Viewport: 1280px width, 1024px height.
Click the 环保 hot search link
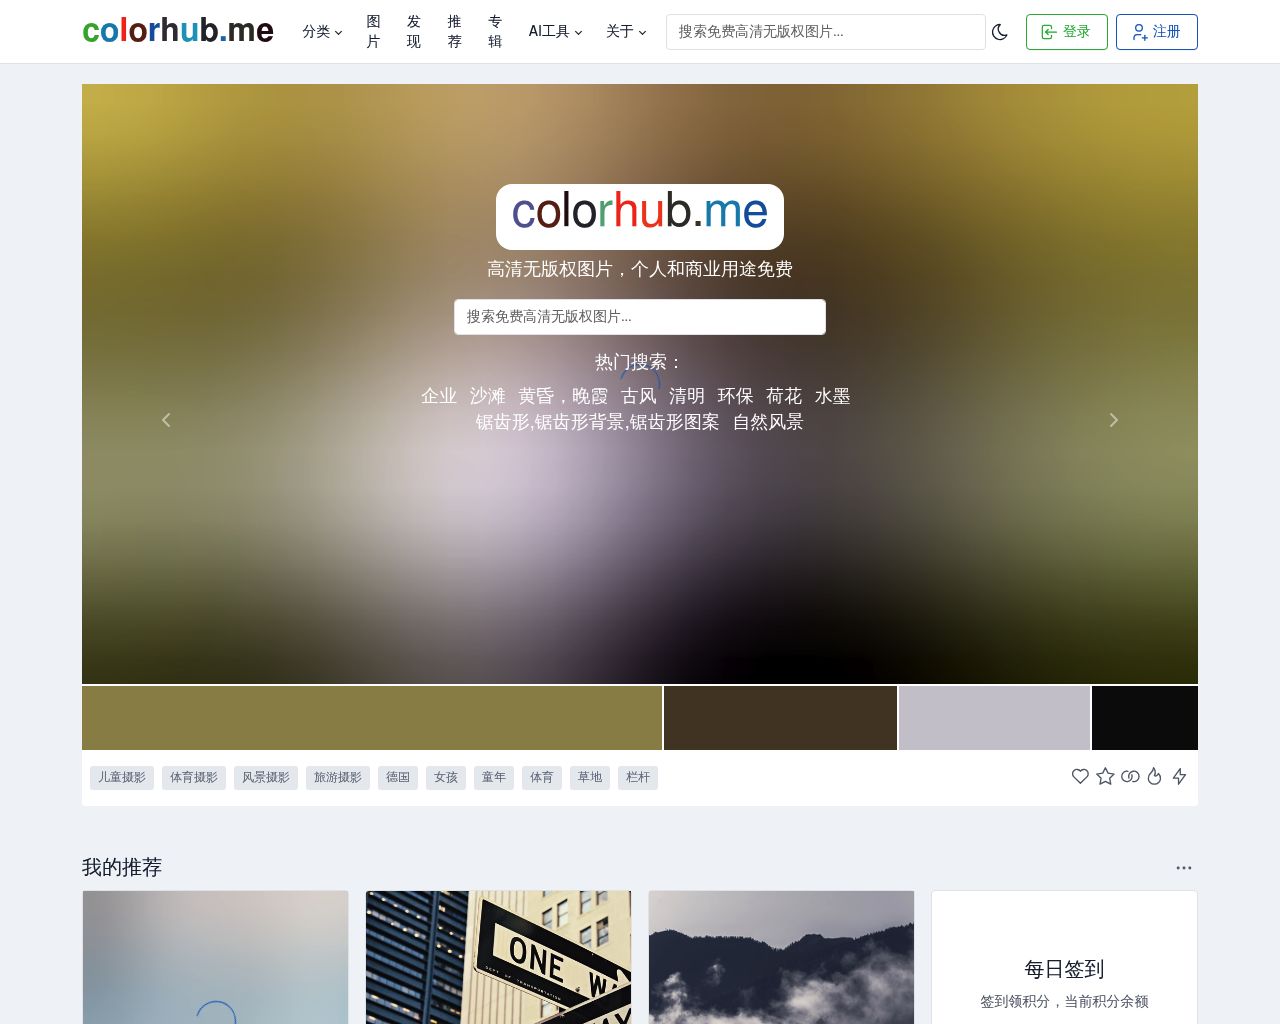coord(735,396)
